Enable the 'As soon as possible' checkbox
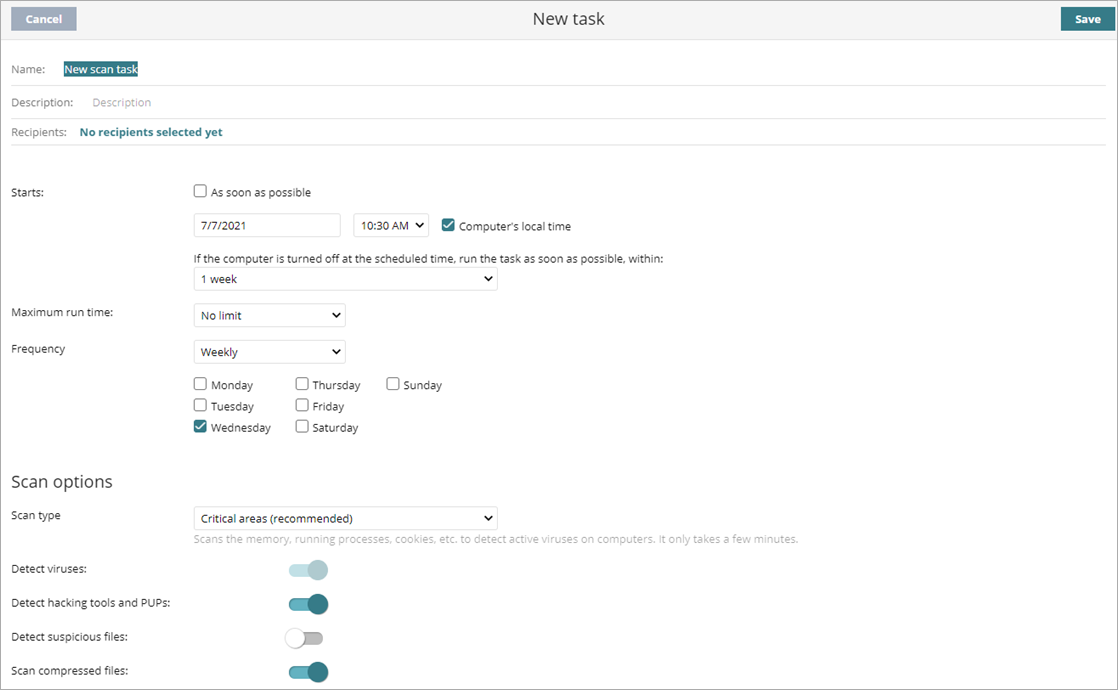 200,191
